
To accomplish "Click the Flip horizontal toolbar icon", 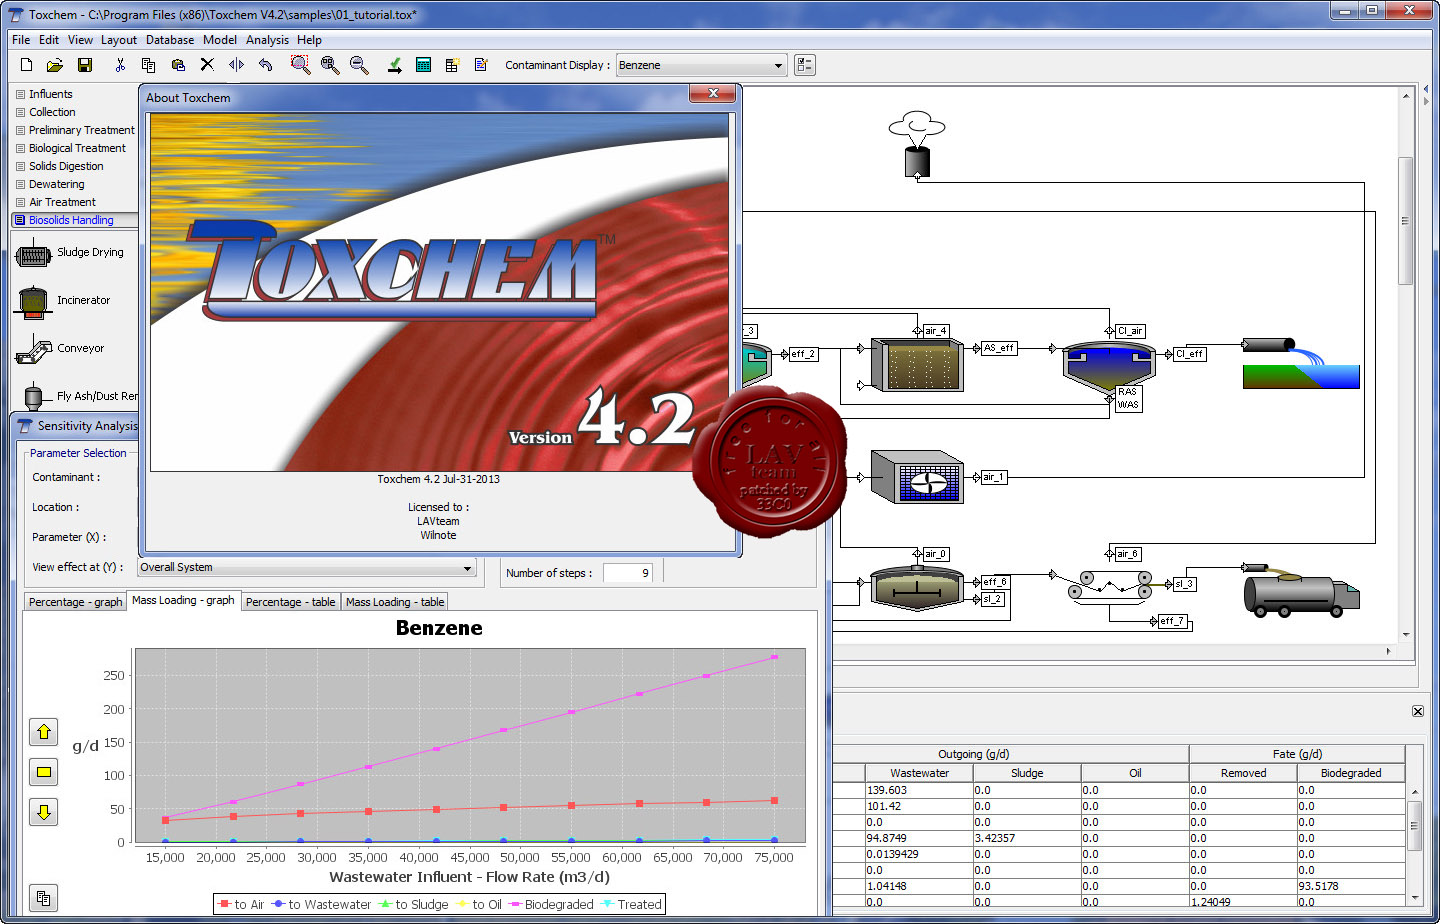I will [x=236, y=65].
